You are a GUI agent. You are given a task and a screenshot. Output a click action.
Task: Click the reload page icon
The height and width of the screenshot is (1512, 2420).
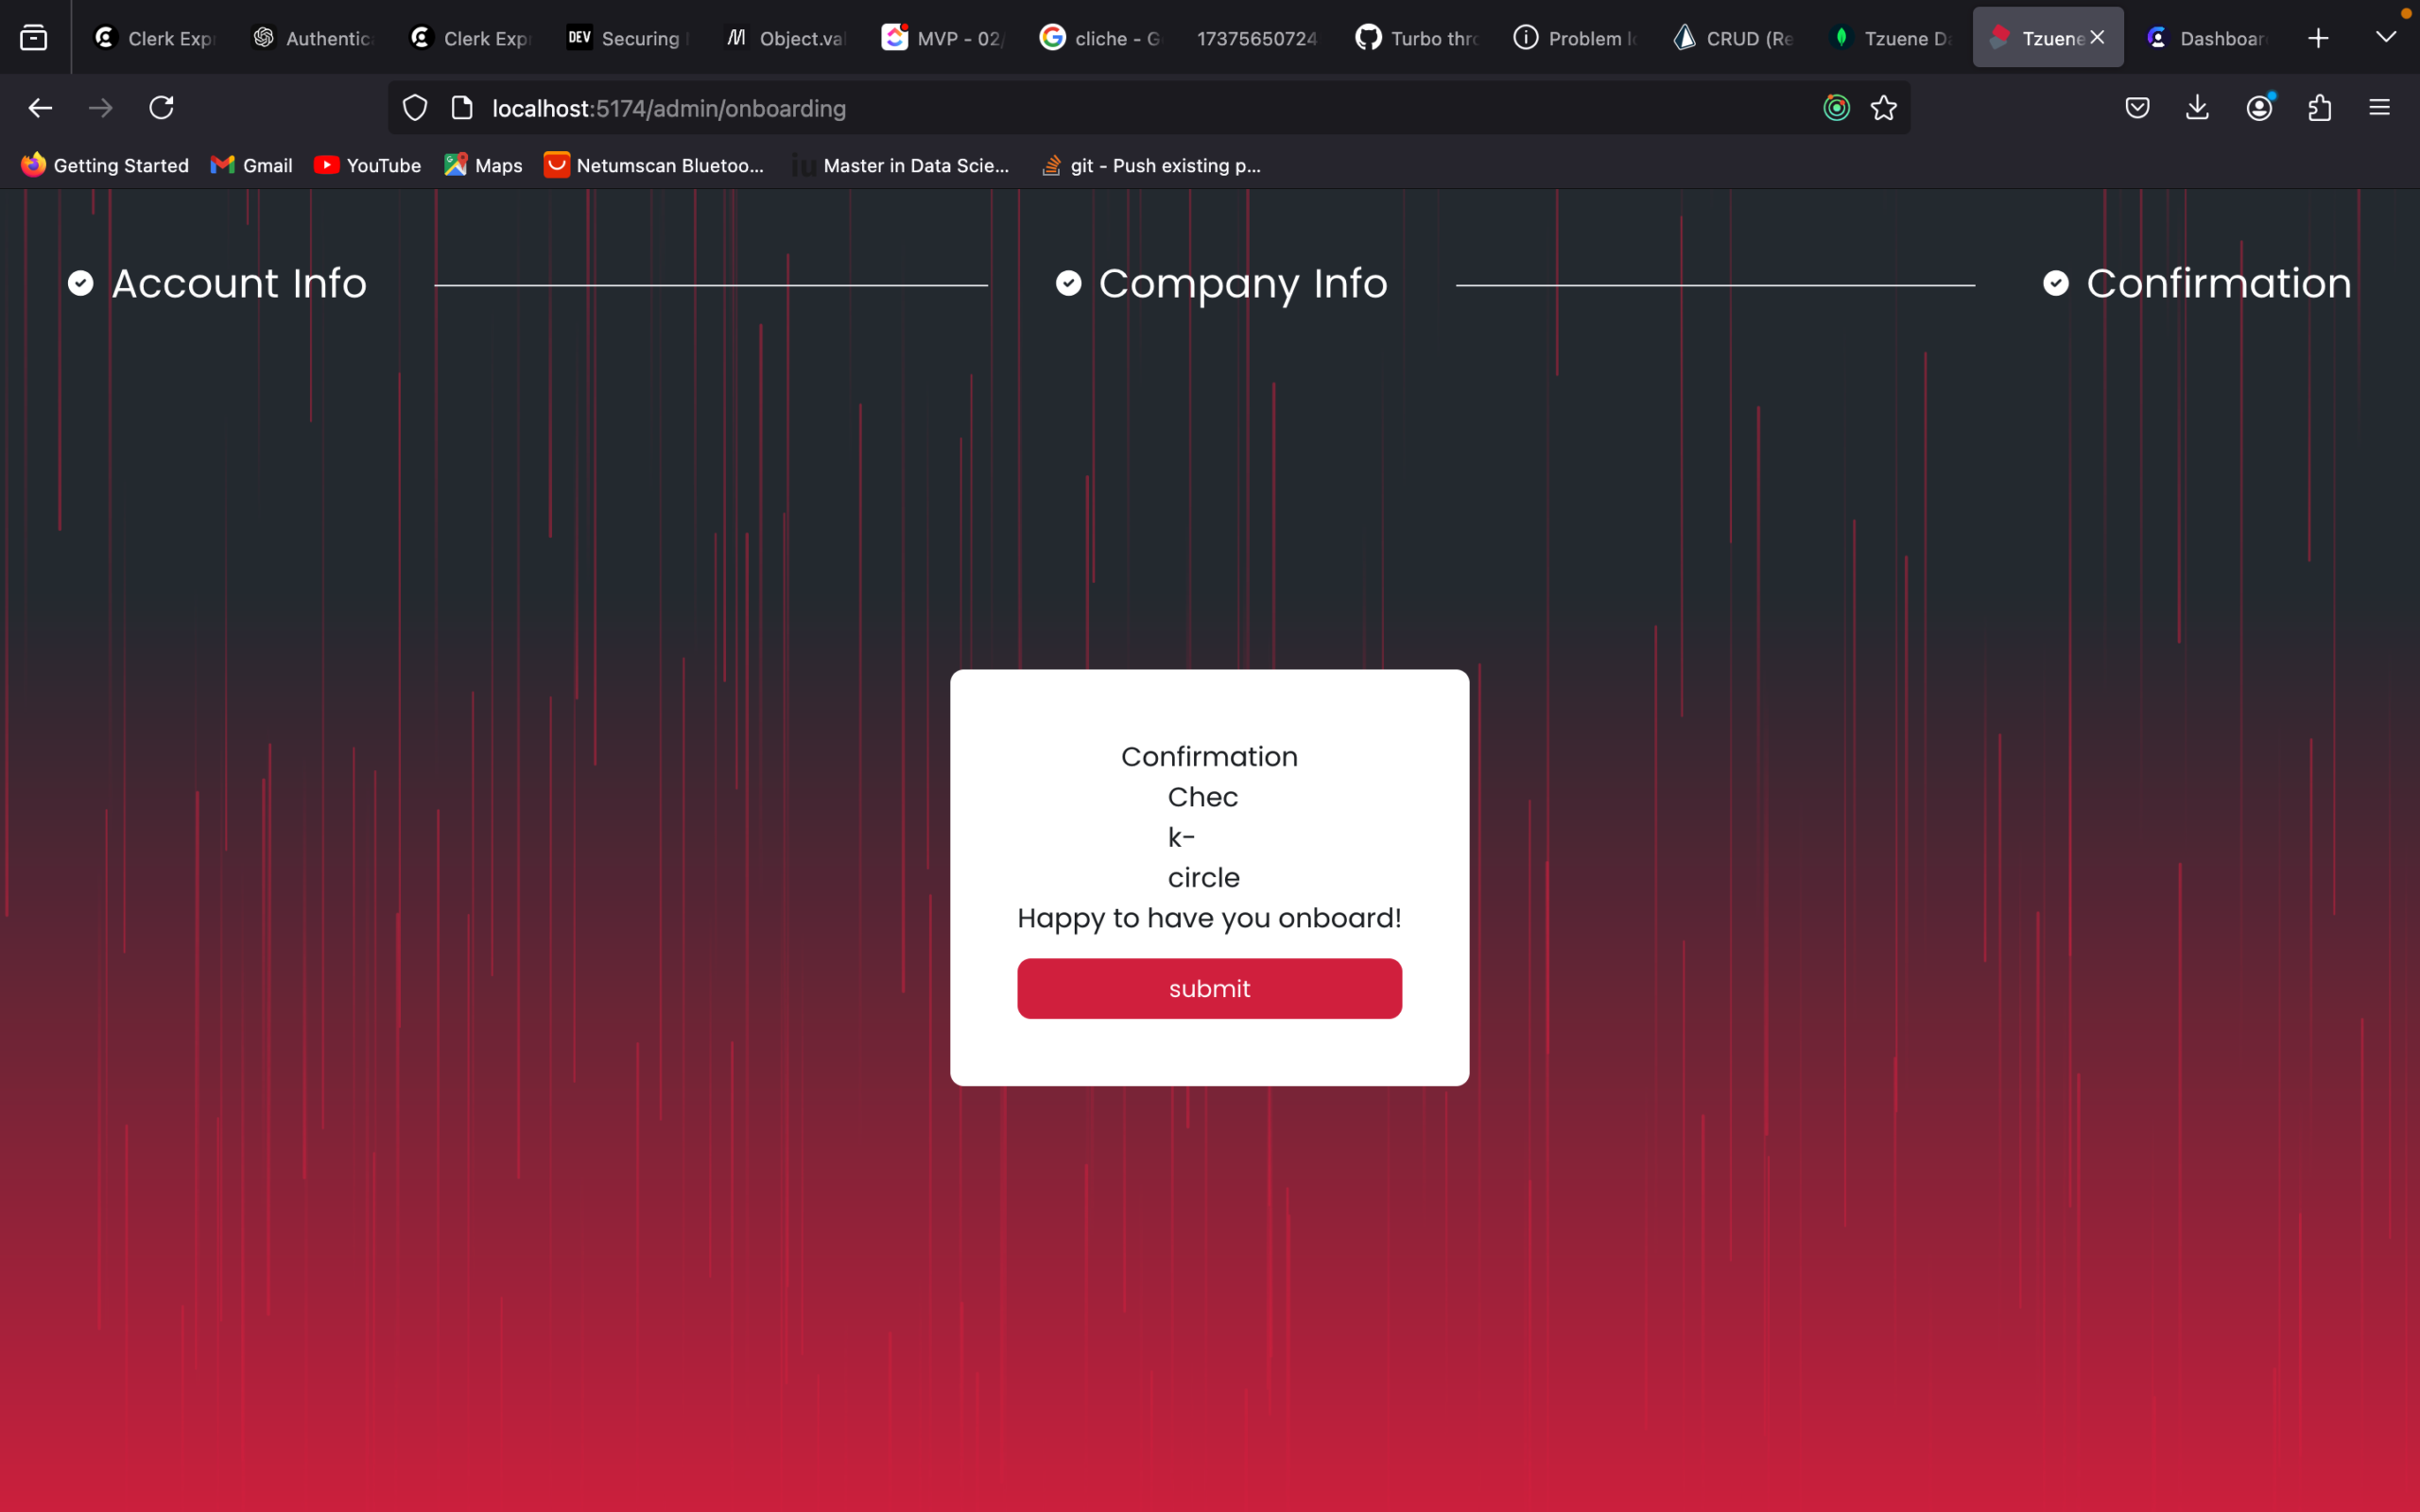pyautogui.click(x=161, y=108)
